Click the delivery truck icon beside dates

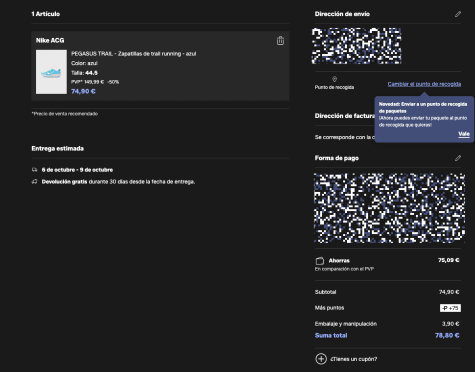pos(34,170)
